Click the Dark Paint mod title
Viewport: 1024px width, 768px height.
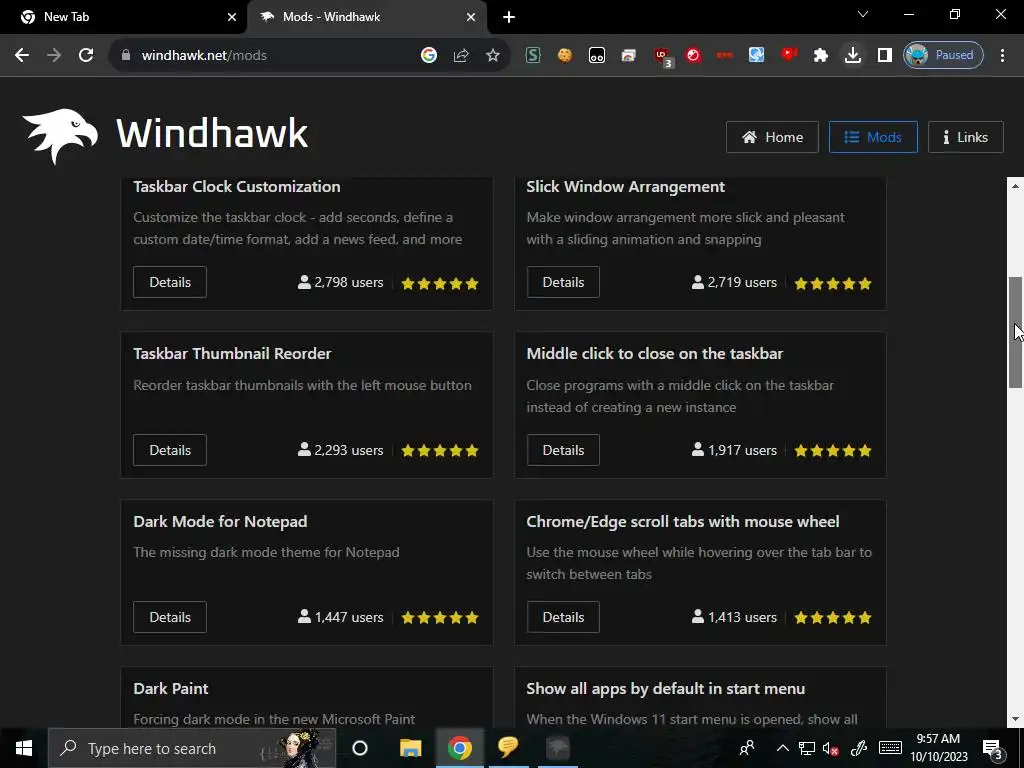coord(170,688)
